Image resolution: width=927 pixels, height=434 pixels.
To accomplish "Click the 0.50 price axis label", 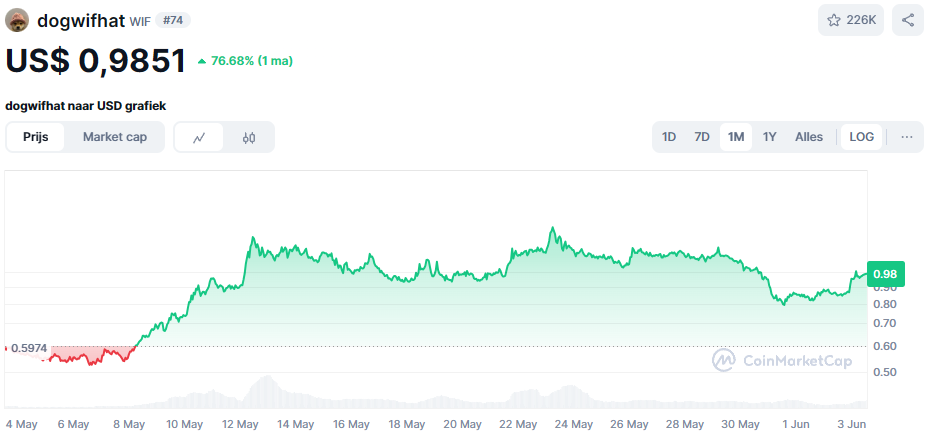I will [x=885, y=371].
